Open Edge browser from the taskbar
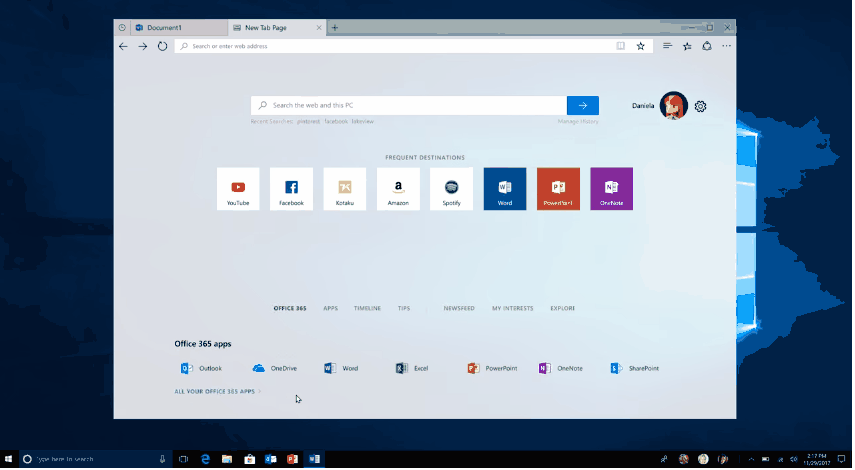The height and width of the screenshot is (470, 855). coord(206,459)
